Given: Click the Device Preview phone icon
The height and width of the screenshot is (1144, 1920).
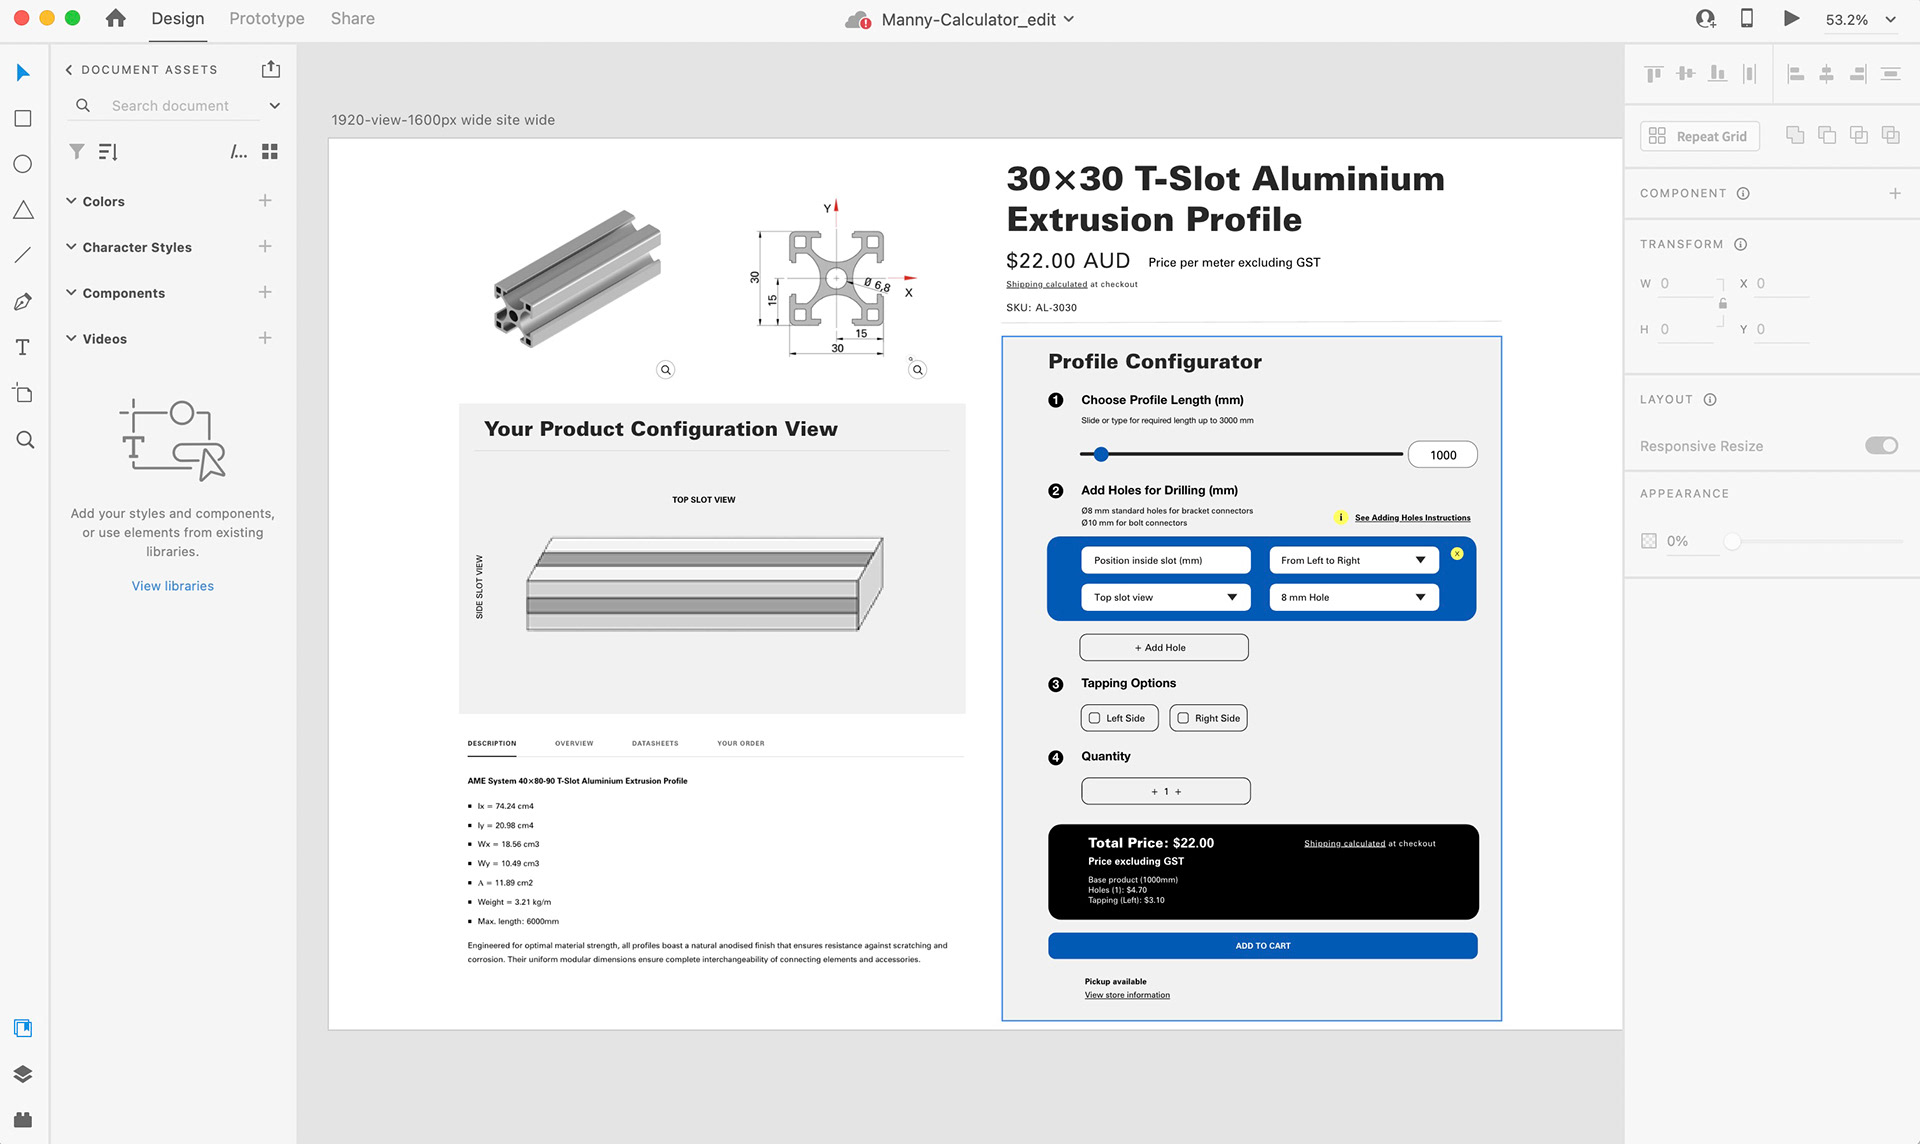Looking at the screenshot, I should (x=1747, y=18).
